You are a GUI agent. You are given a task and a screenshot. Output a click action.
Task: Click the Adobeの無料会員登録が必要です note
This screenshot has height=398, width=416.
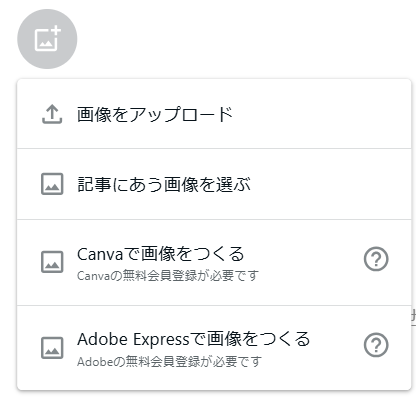[169, 362]
